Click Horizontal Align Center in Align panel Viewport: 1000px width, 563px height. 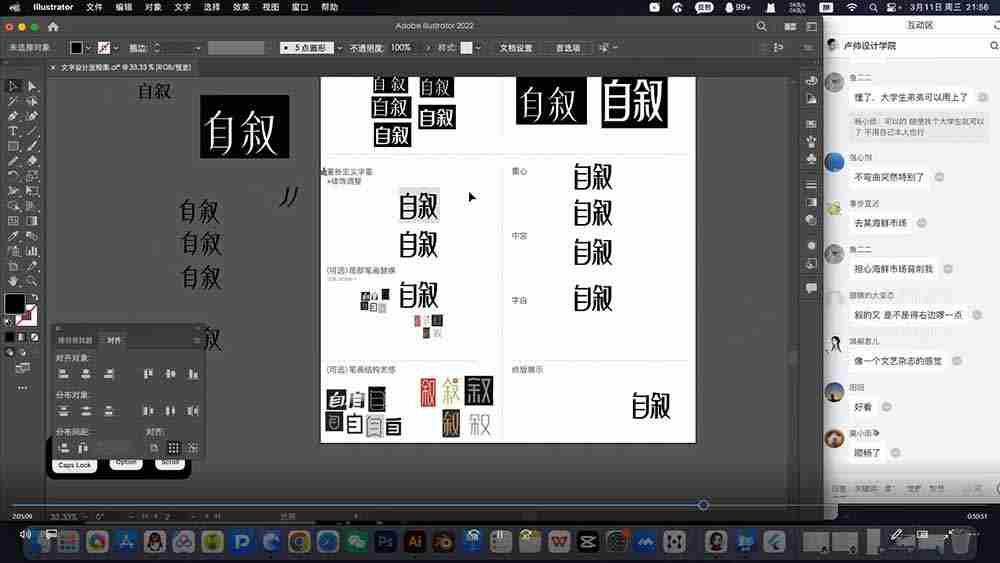tap(86, 374)
